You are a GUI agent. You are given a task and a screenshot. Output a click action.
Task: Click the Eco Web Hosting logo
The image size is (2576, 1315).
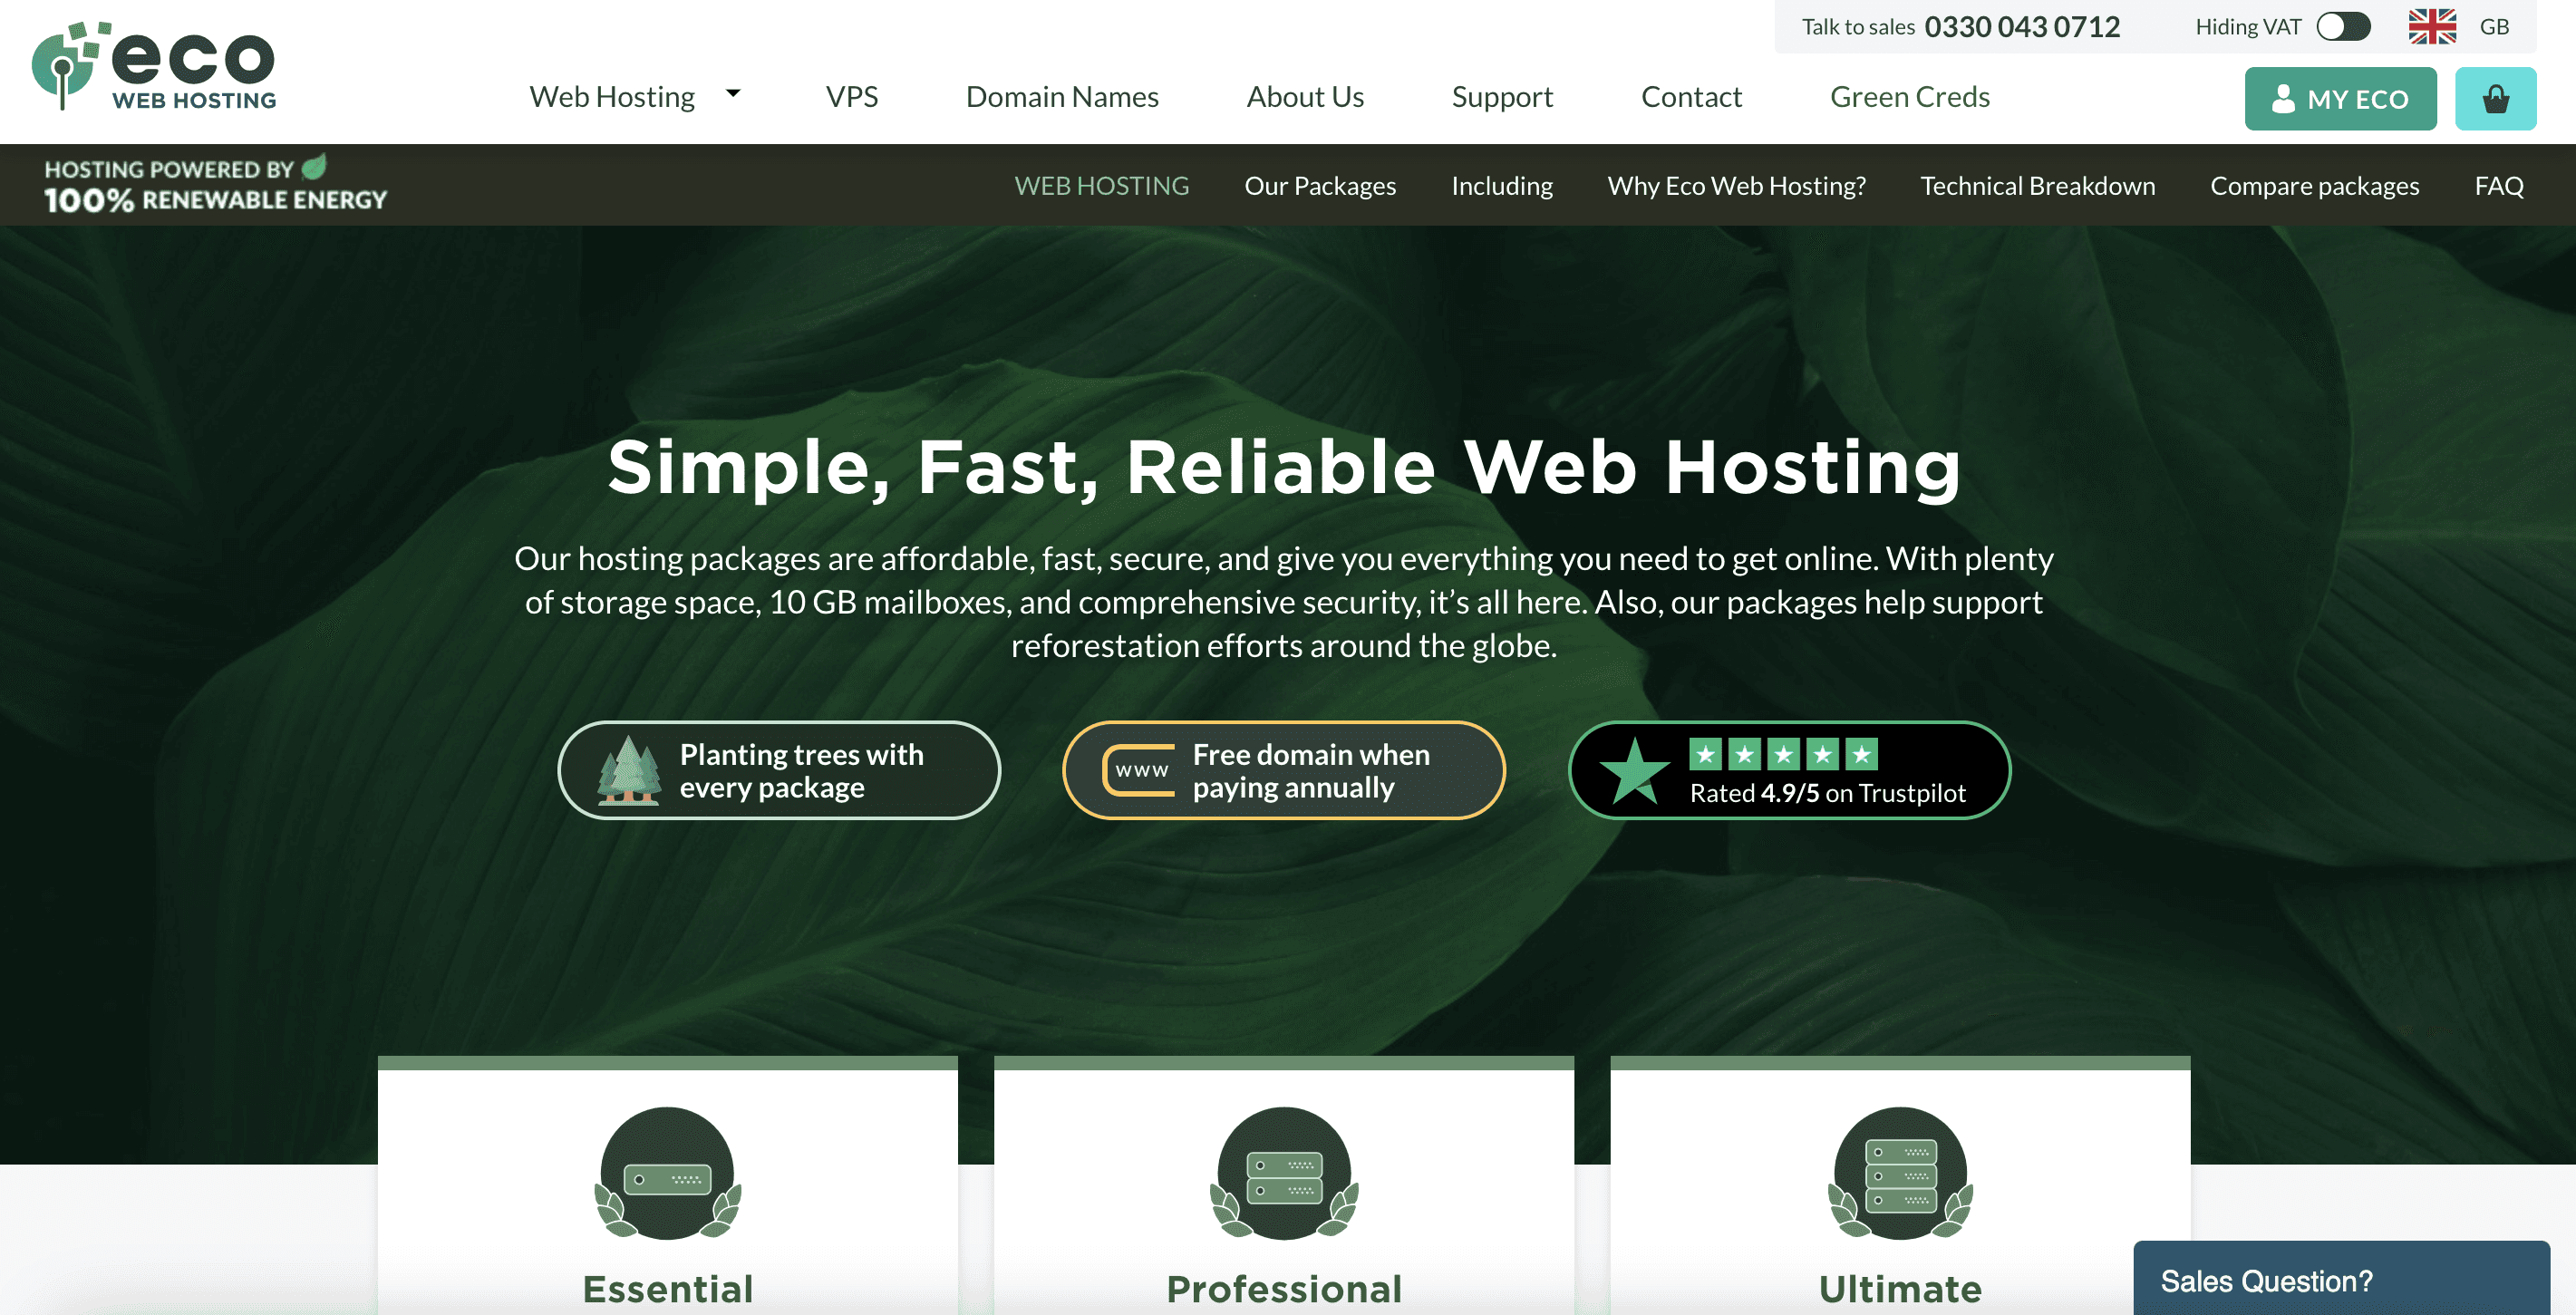(x=154, y=66)
